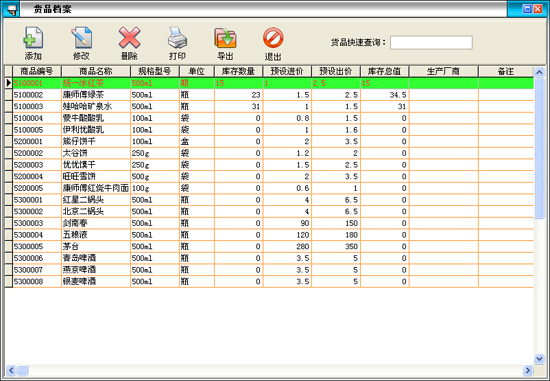Click stock value cell 34.5
Viewport: 550px width, 381px height.
click(384, 95)
